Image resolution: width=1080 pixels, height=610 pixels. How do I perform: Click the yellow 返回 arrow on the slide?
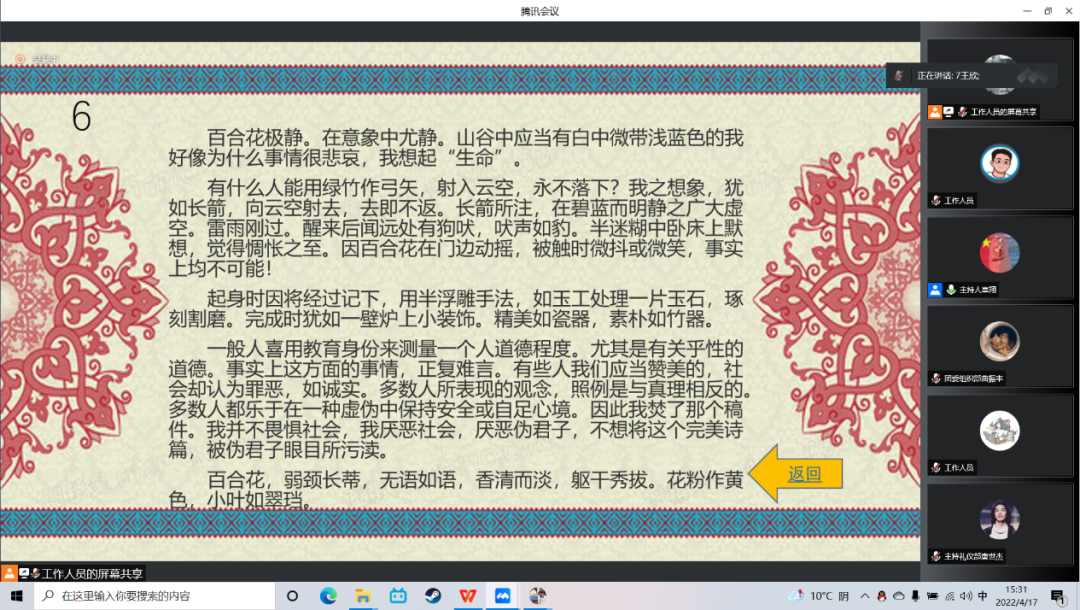tap(768, 474)
